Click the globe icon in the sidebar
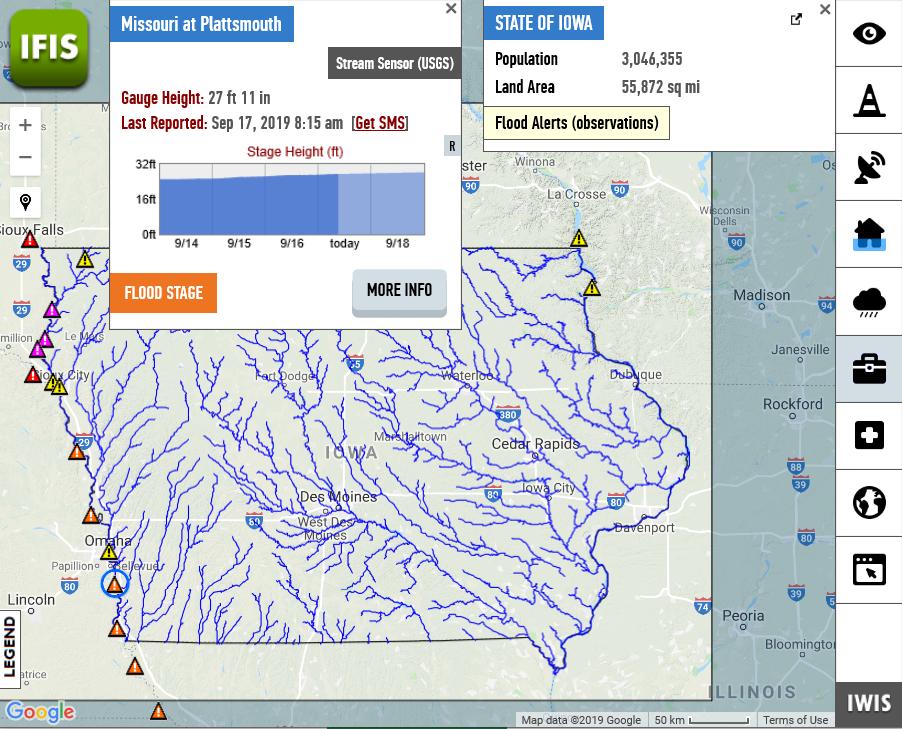 (x=868, y=502)
